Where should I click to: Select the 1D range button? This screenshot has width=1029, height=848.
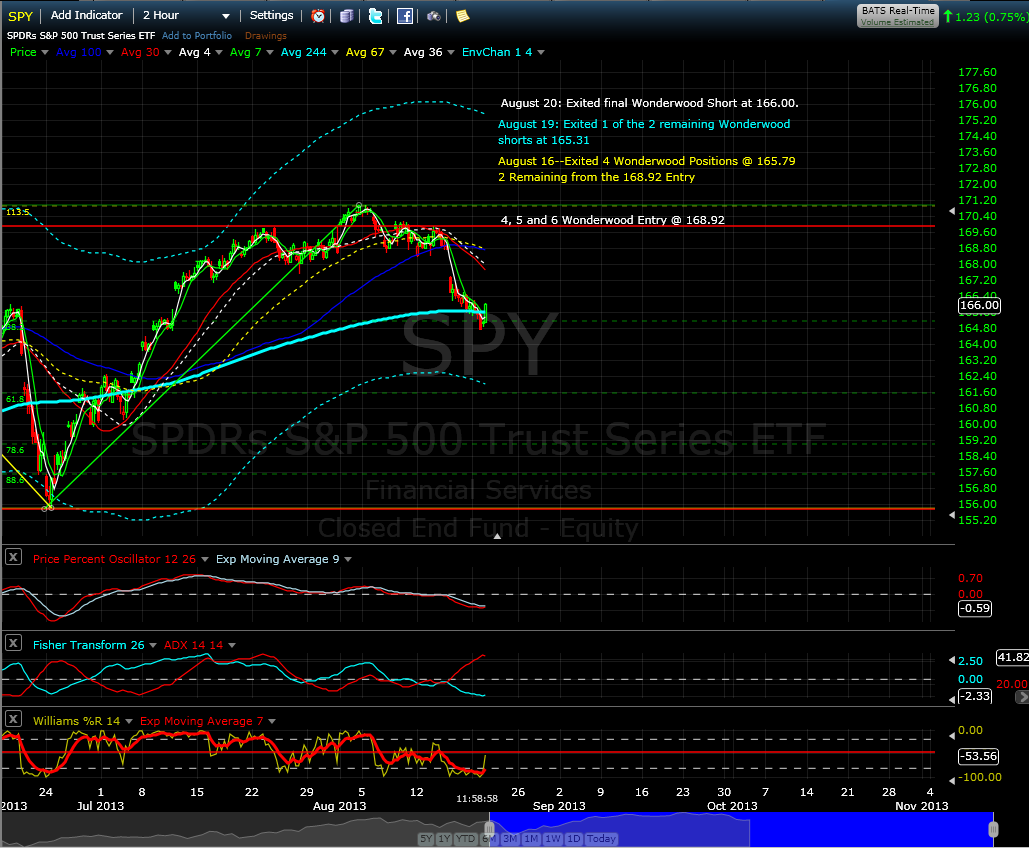click(574, 838)
